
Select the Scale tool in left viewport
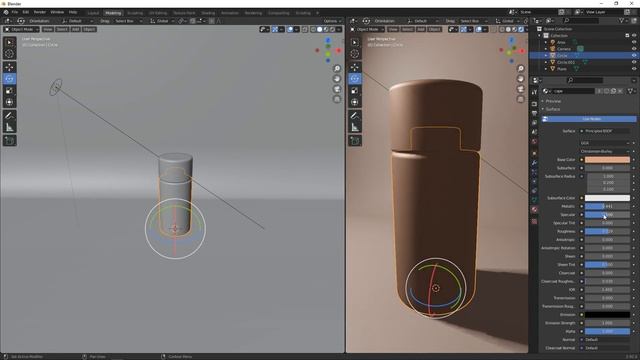(9, 91)
